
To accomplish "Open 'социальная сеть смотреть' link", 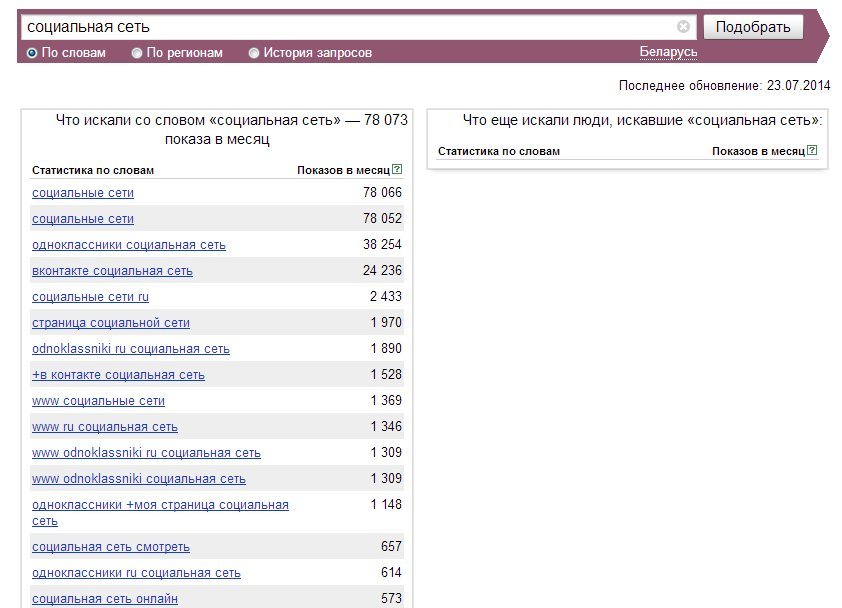I will (111, 547).
